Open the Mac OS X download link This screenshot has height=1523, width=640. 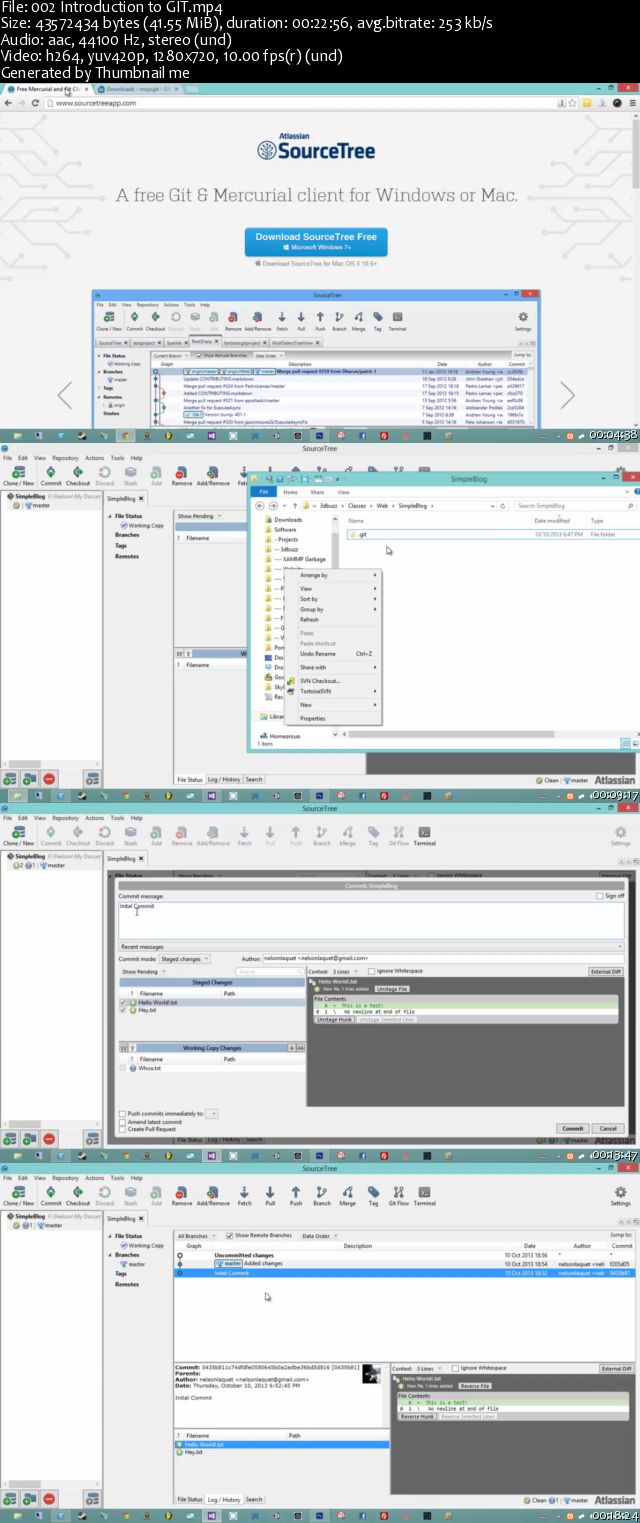[318, 264]
